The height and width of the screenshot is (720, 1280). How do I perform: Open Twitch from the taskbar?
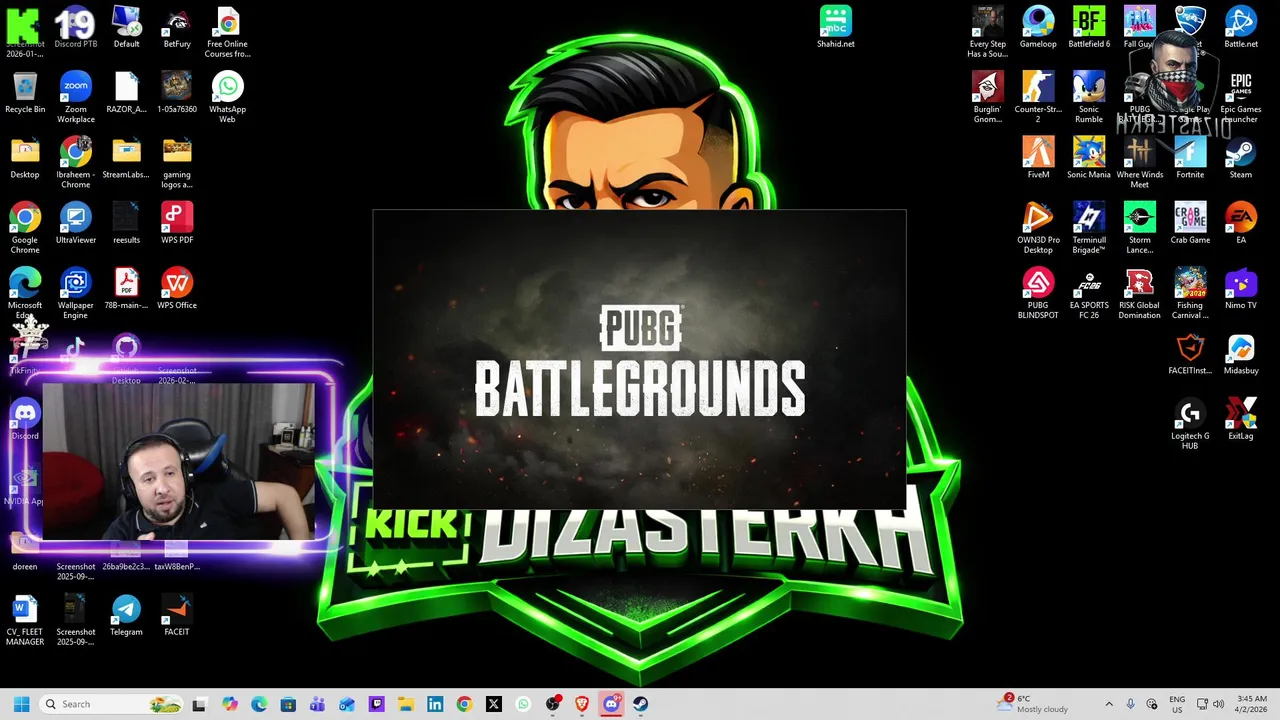(376, 704)
